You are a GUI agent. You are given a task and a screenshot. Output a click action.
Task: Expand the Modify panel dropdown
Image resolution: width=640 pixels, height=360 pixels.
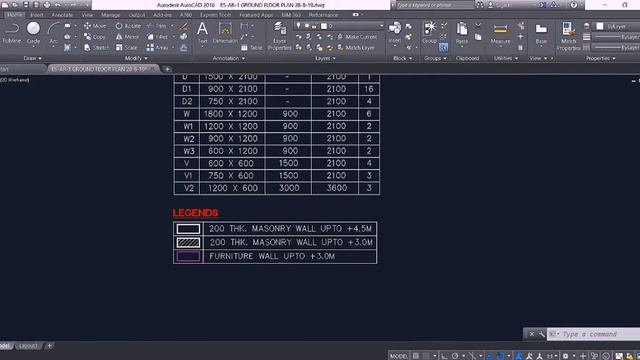pyautogui.click(x=136, y=58)
